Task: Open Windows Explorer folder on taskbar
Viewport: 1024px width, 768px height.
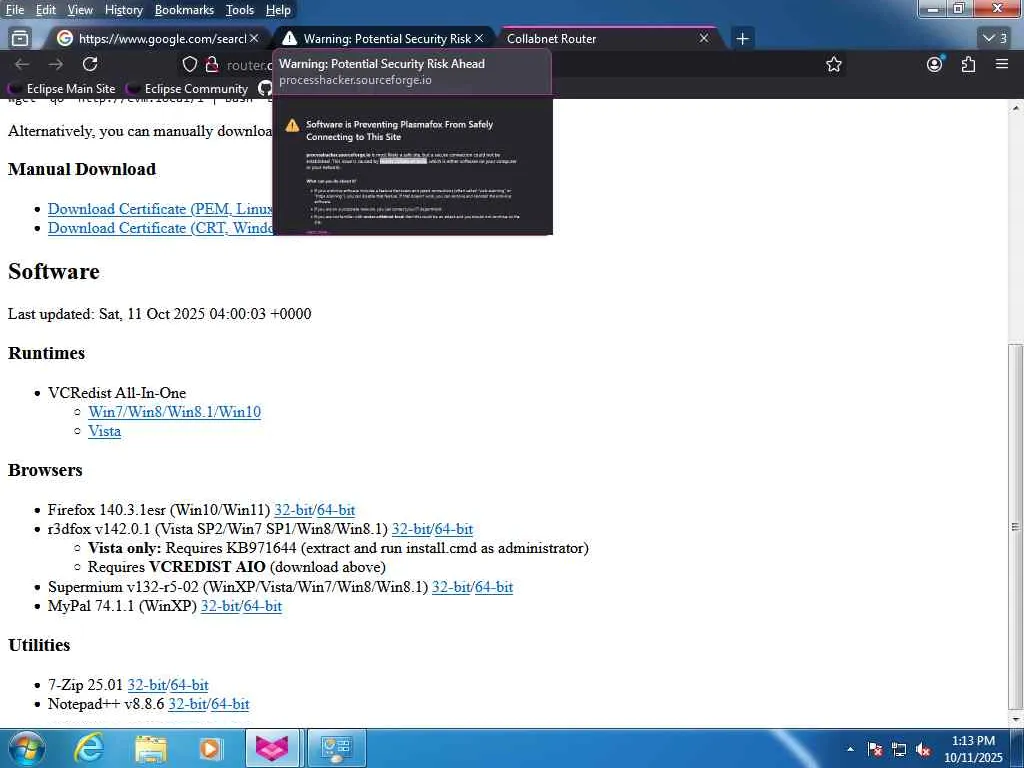Action: [151, 748]
